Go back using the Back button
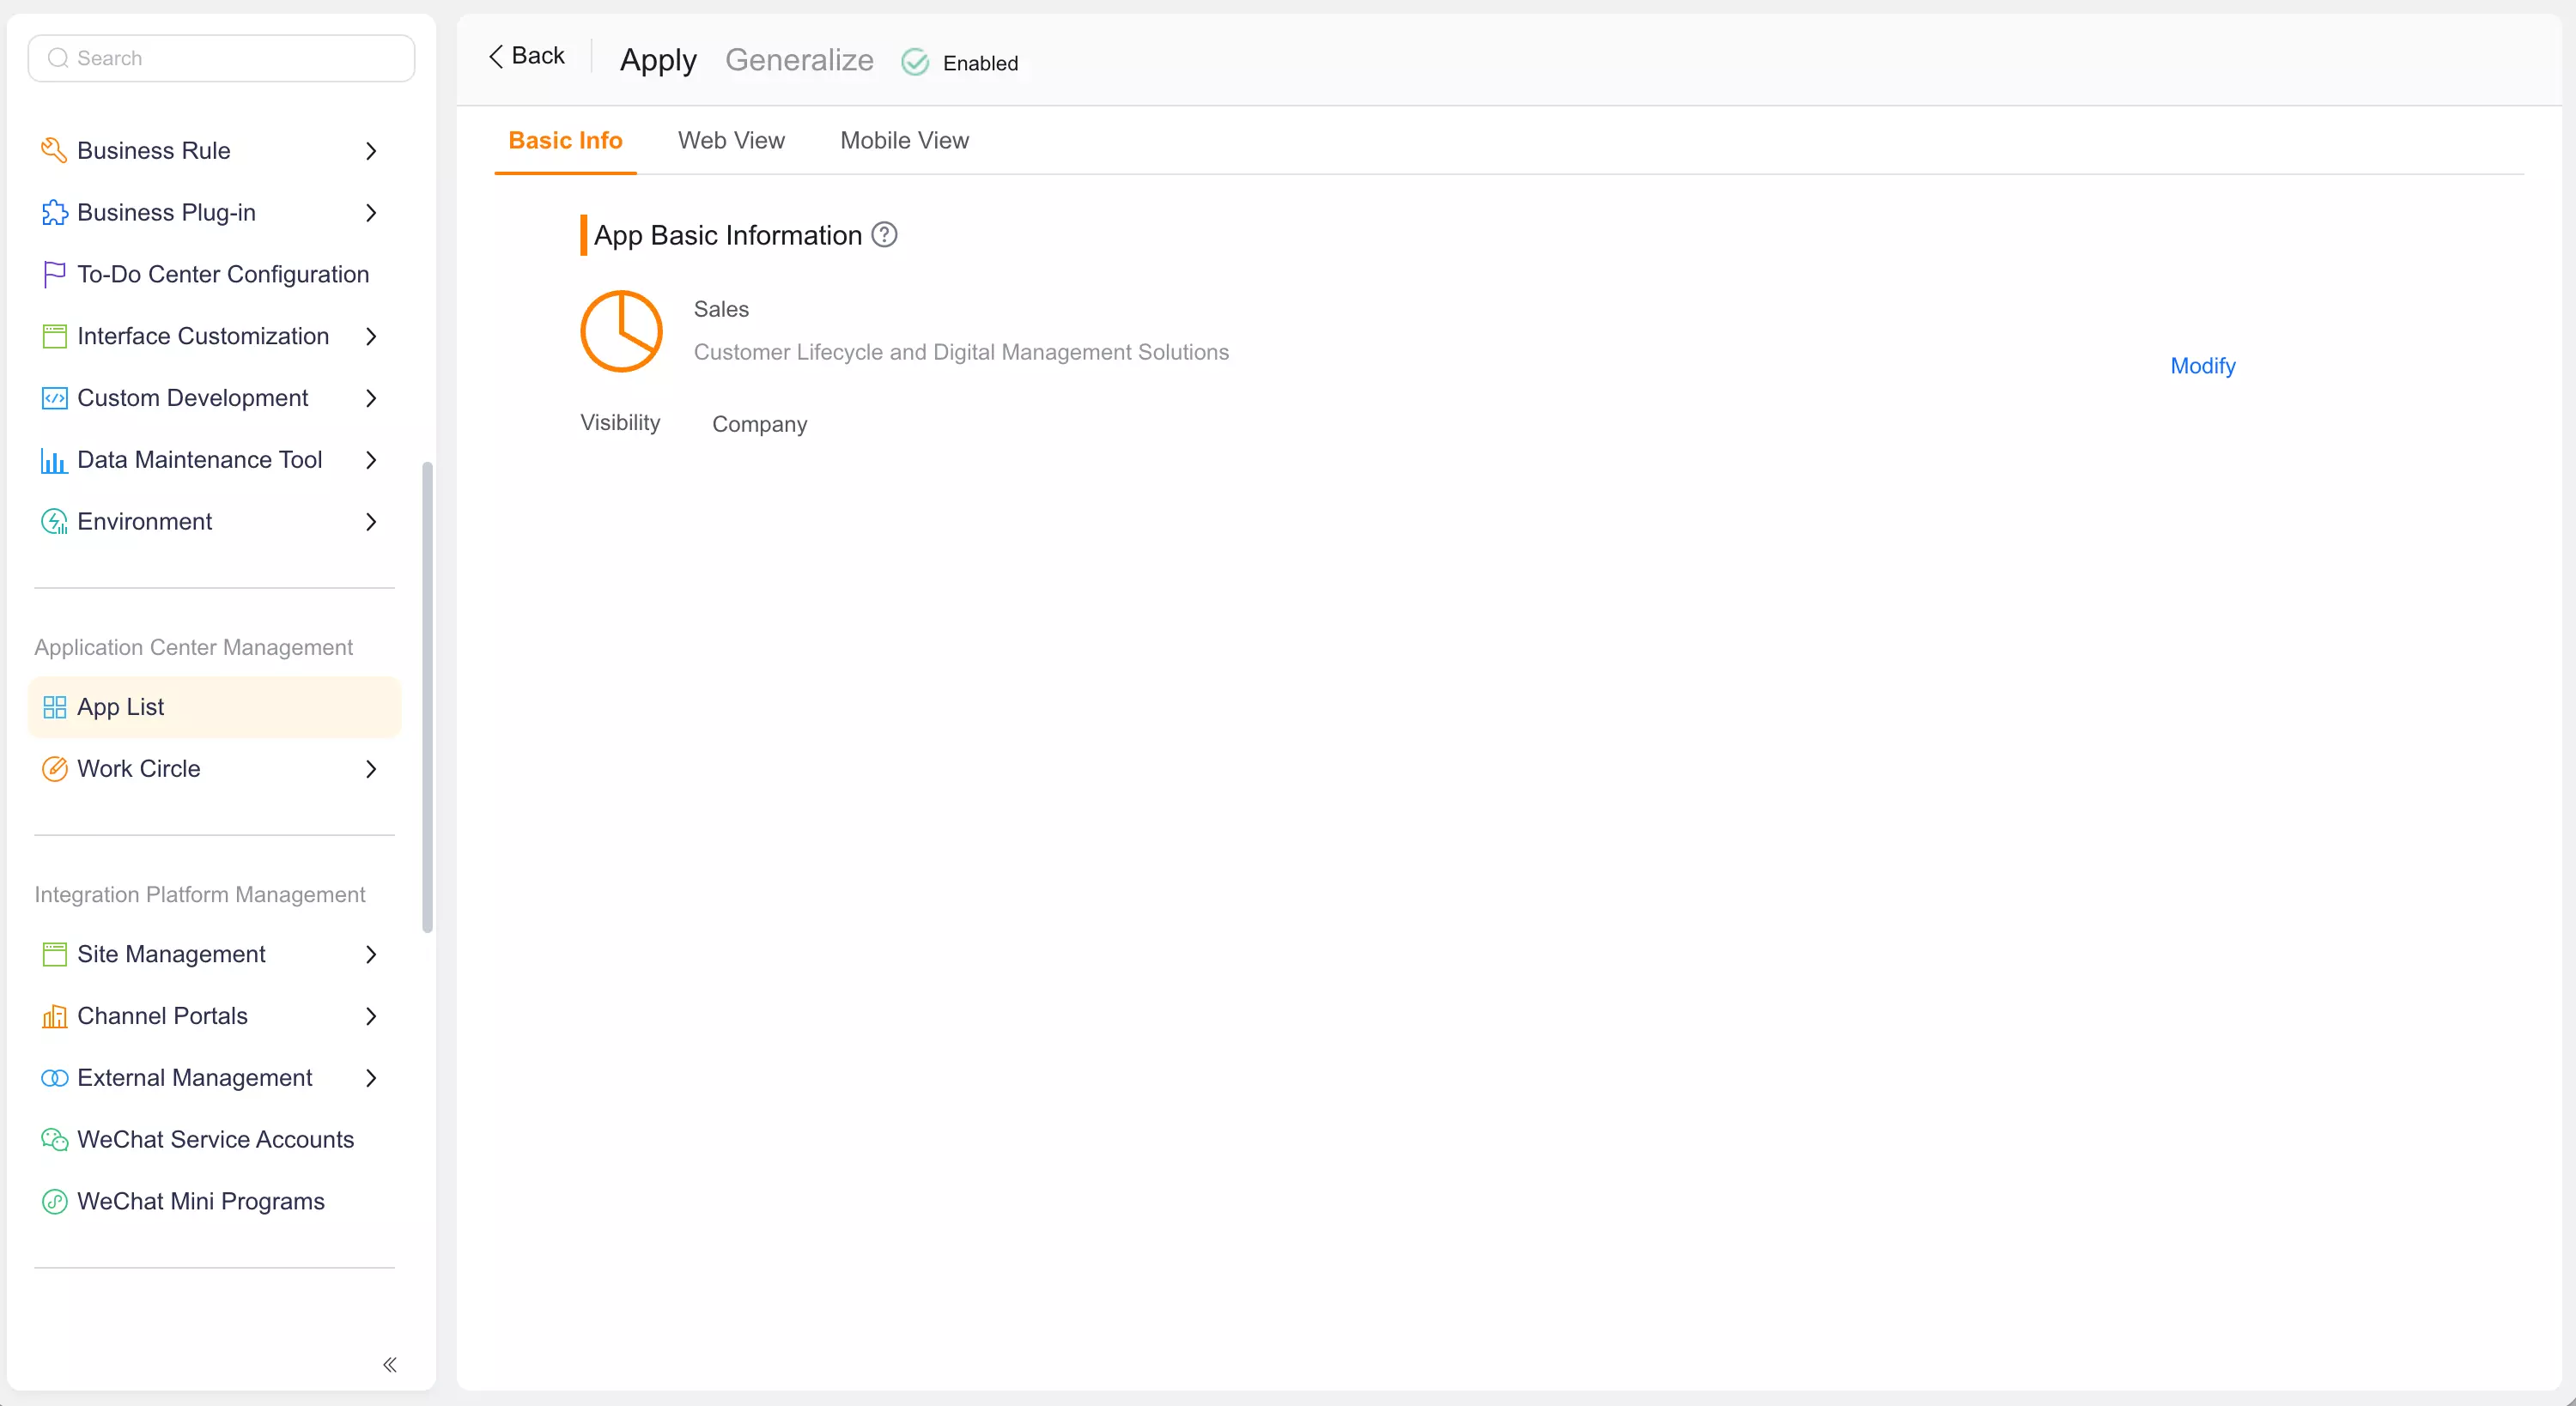The height and width of the screenshot is (1406, 2576). pyautogui.click(x=526, y=56)
